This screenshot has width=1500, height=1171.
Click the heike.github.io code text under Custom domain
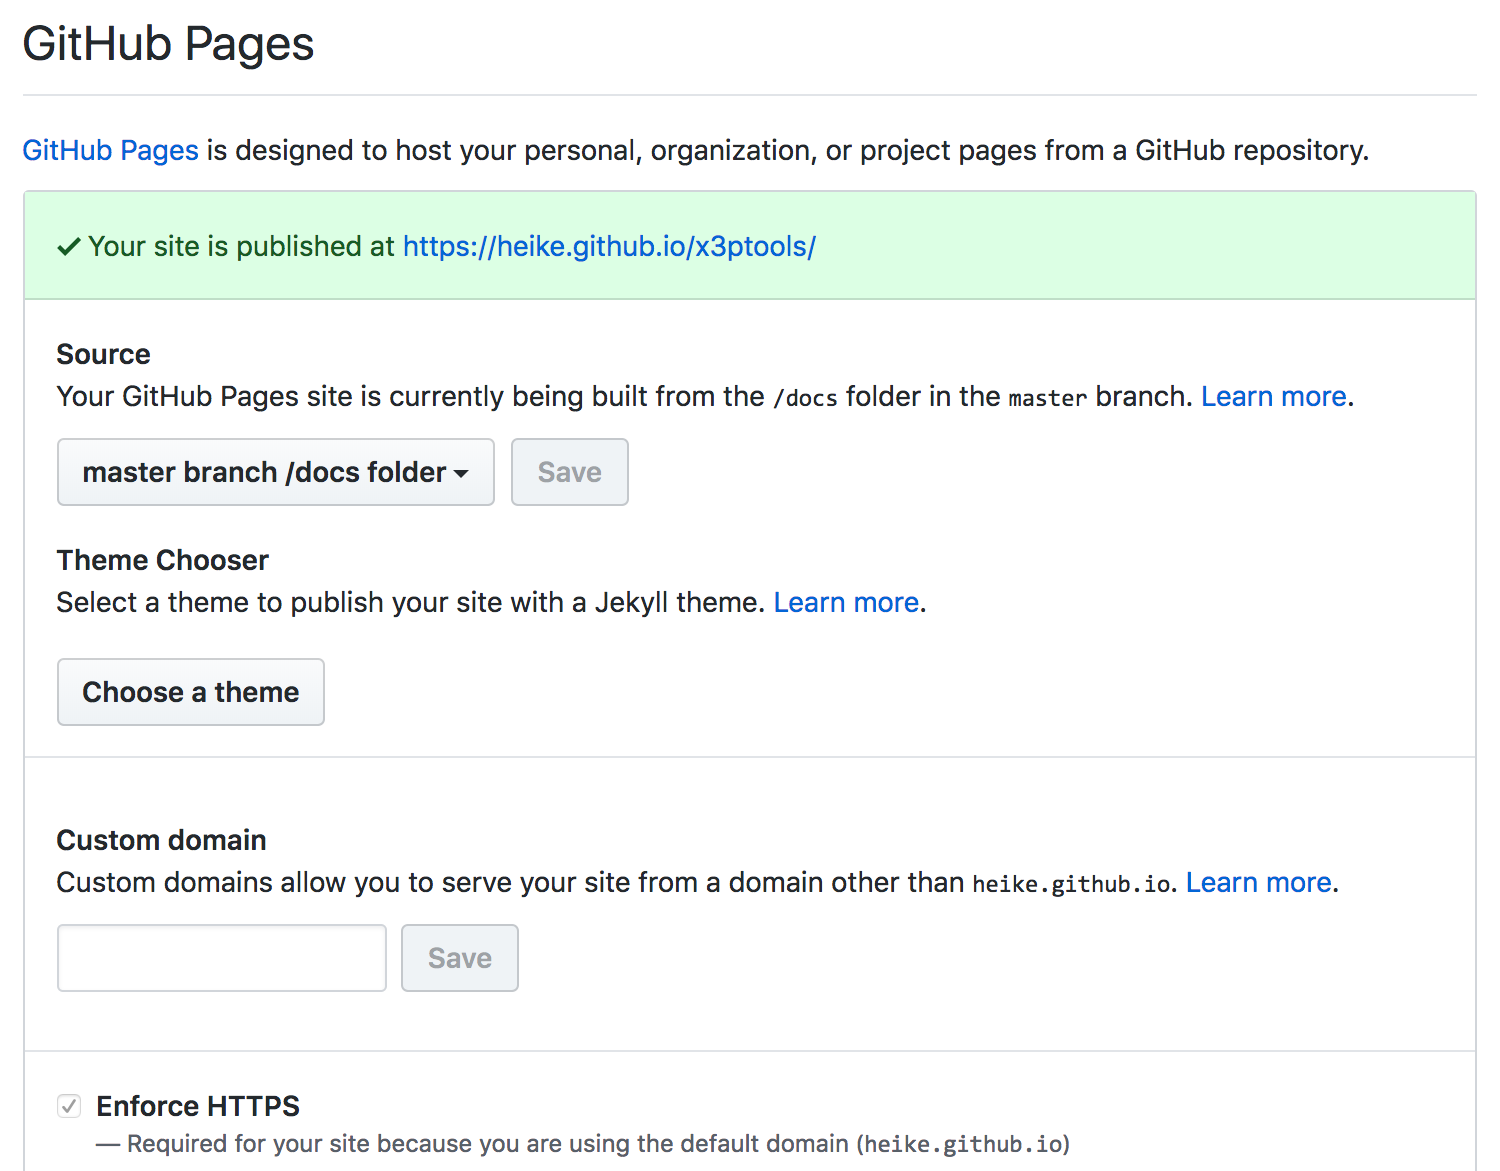[1071, 884]
